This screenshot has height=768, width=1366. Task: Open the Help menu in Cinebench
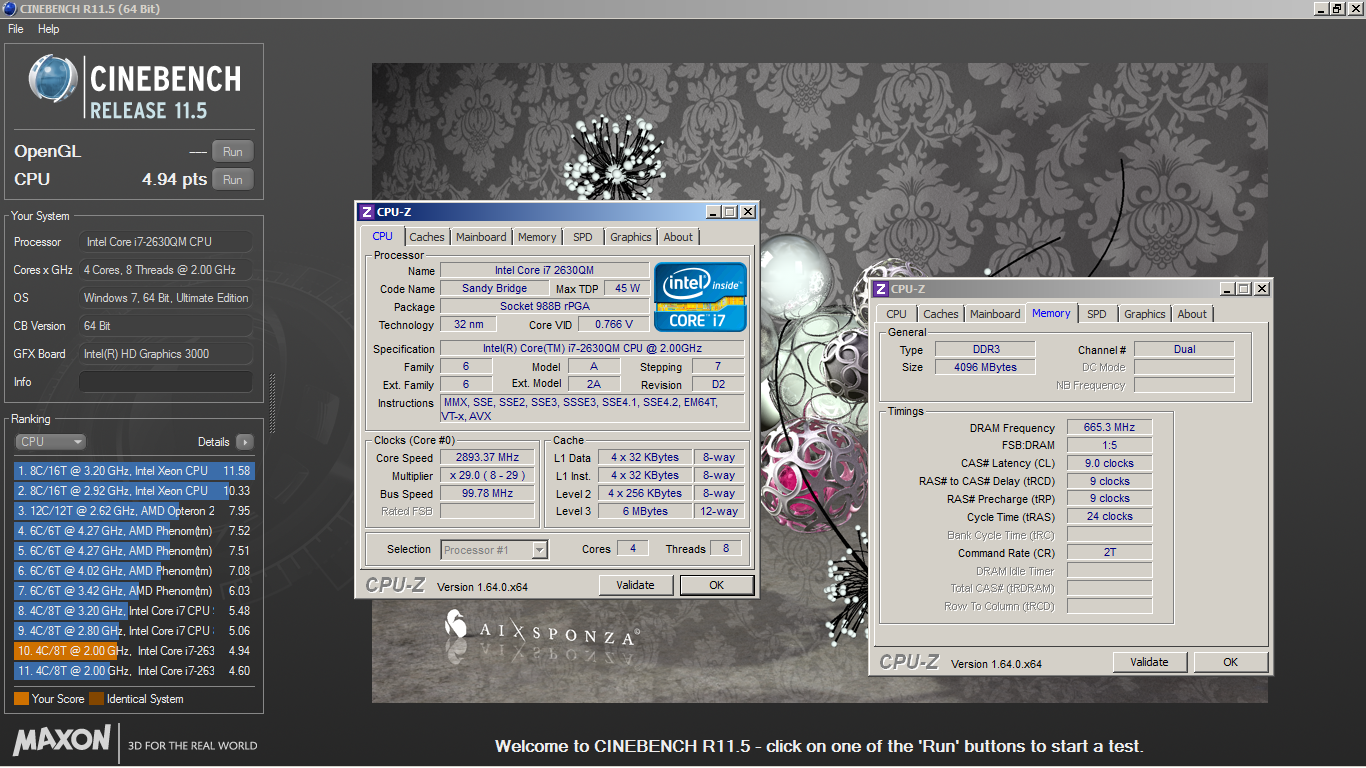pyautogui.click(x=49, y=29)
